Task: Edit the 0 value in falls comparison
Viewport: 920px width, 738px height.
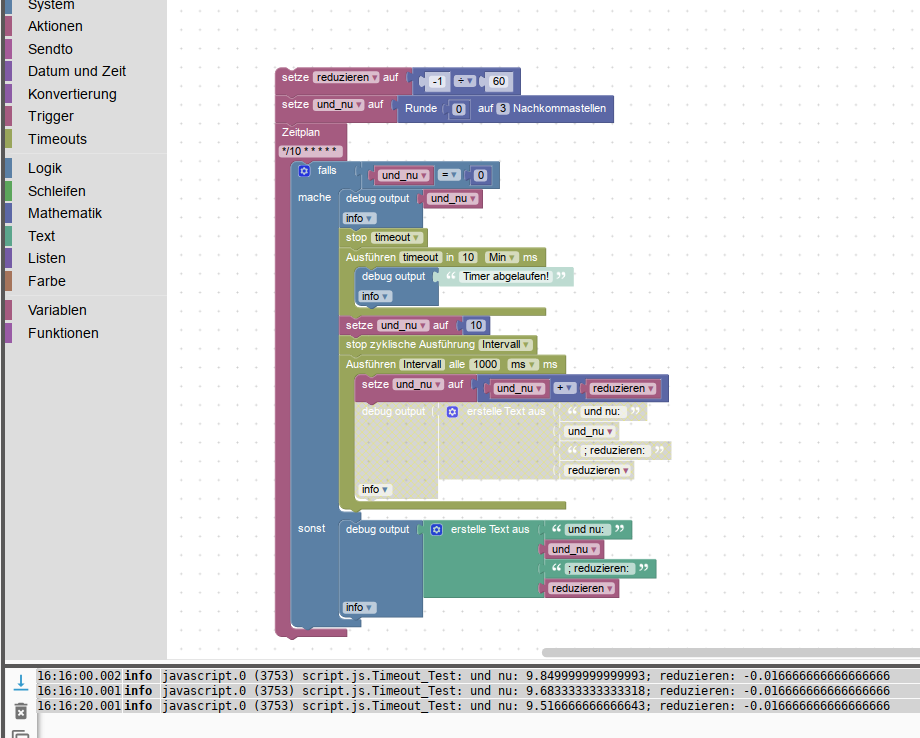Action: (481, 175)
